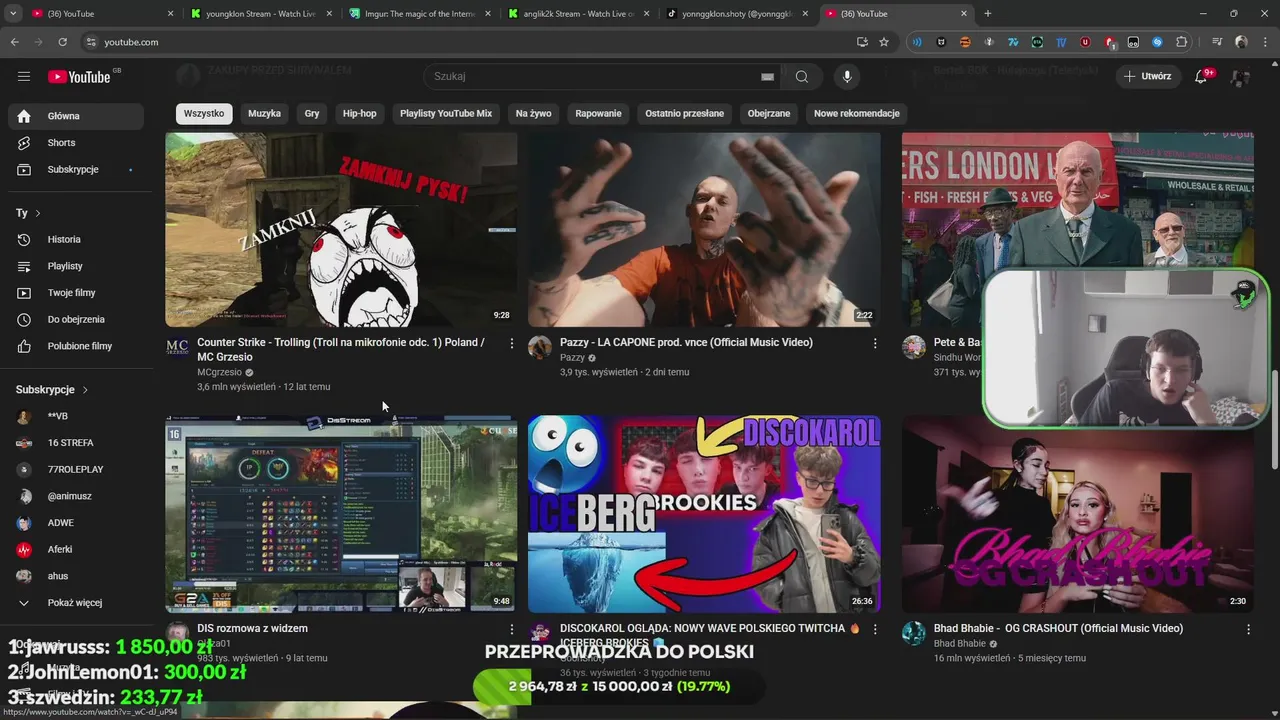
Task: Open 16 STREFA subscription channel
Action: click(76, 443)
